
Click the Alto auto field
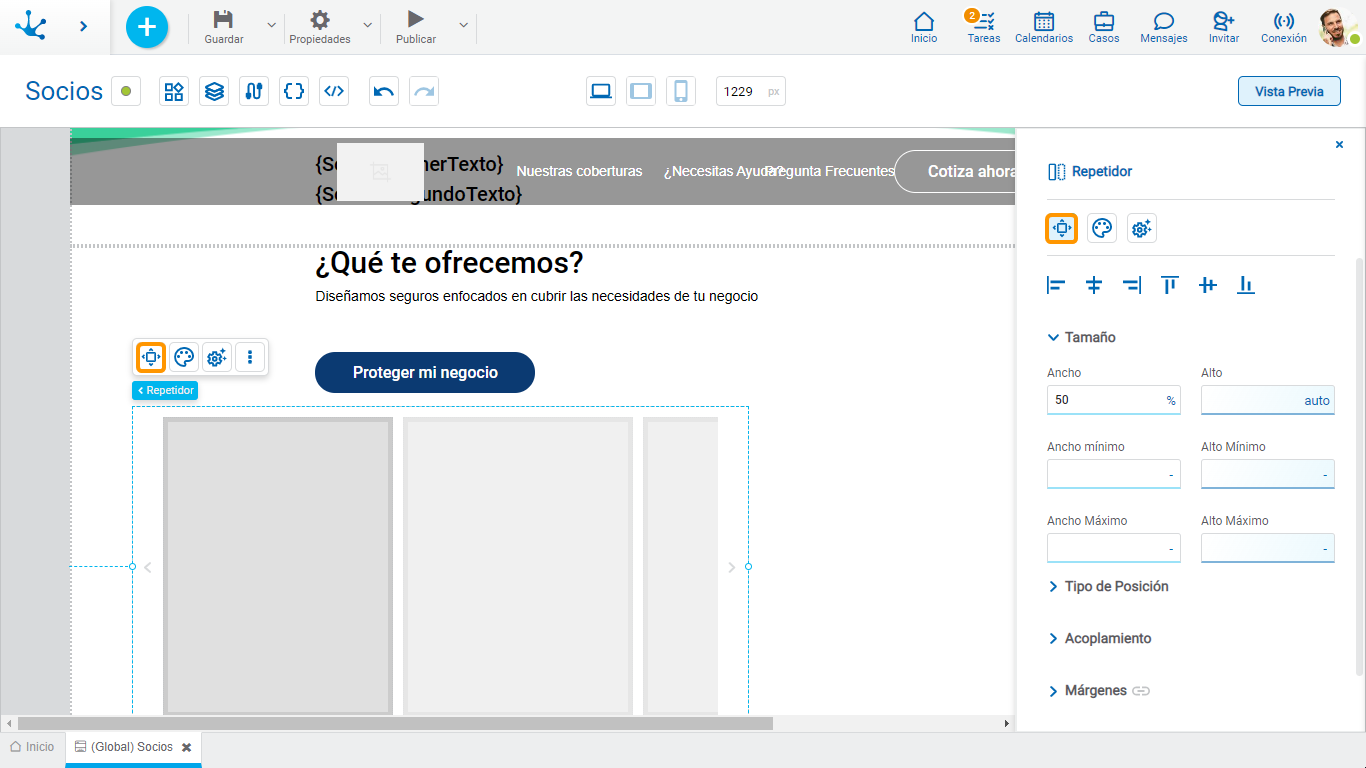point(1267,400)
